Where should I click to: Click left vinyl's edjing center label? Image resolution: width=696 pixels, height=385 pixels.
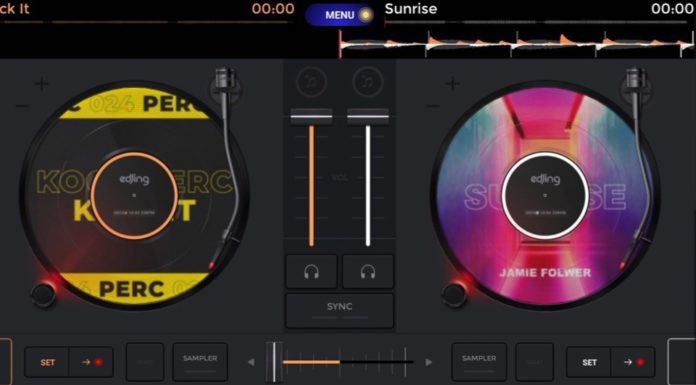[134, 196]
